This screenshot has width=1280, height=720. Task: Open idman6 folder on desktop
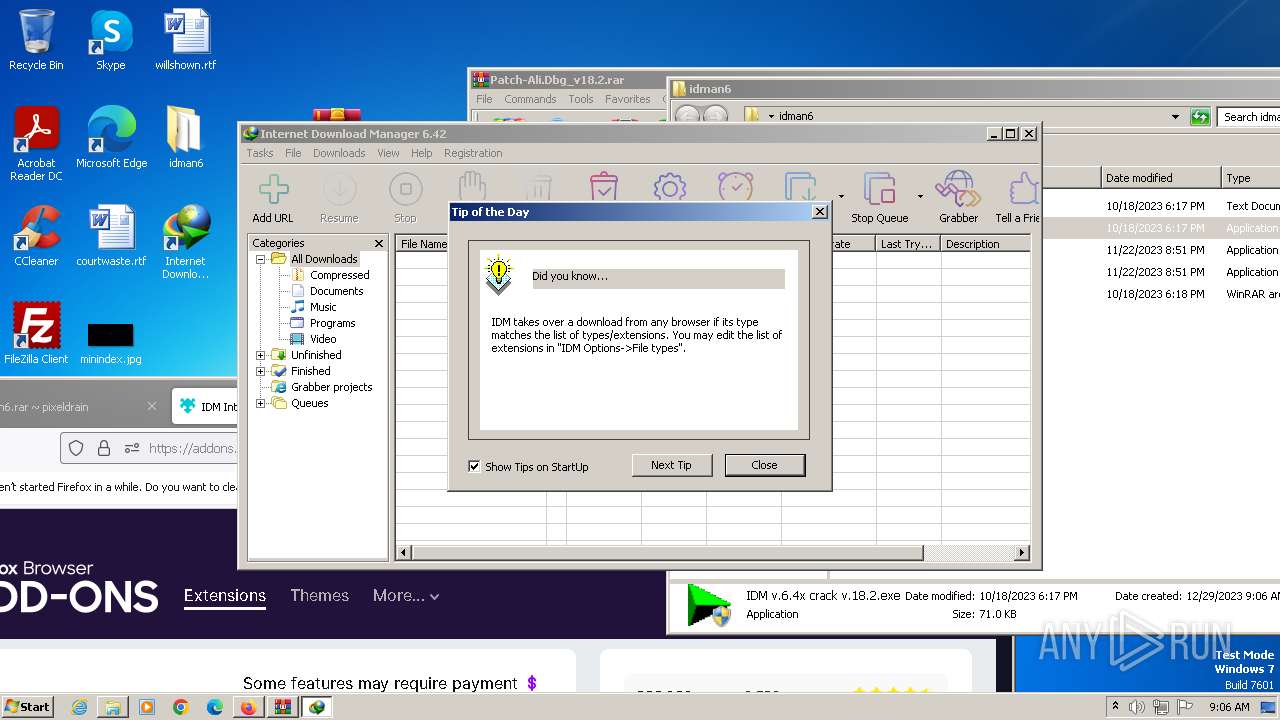point(185,138)
